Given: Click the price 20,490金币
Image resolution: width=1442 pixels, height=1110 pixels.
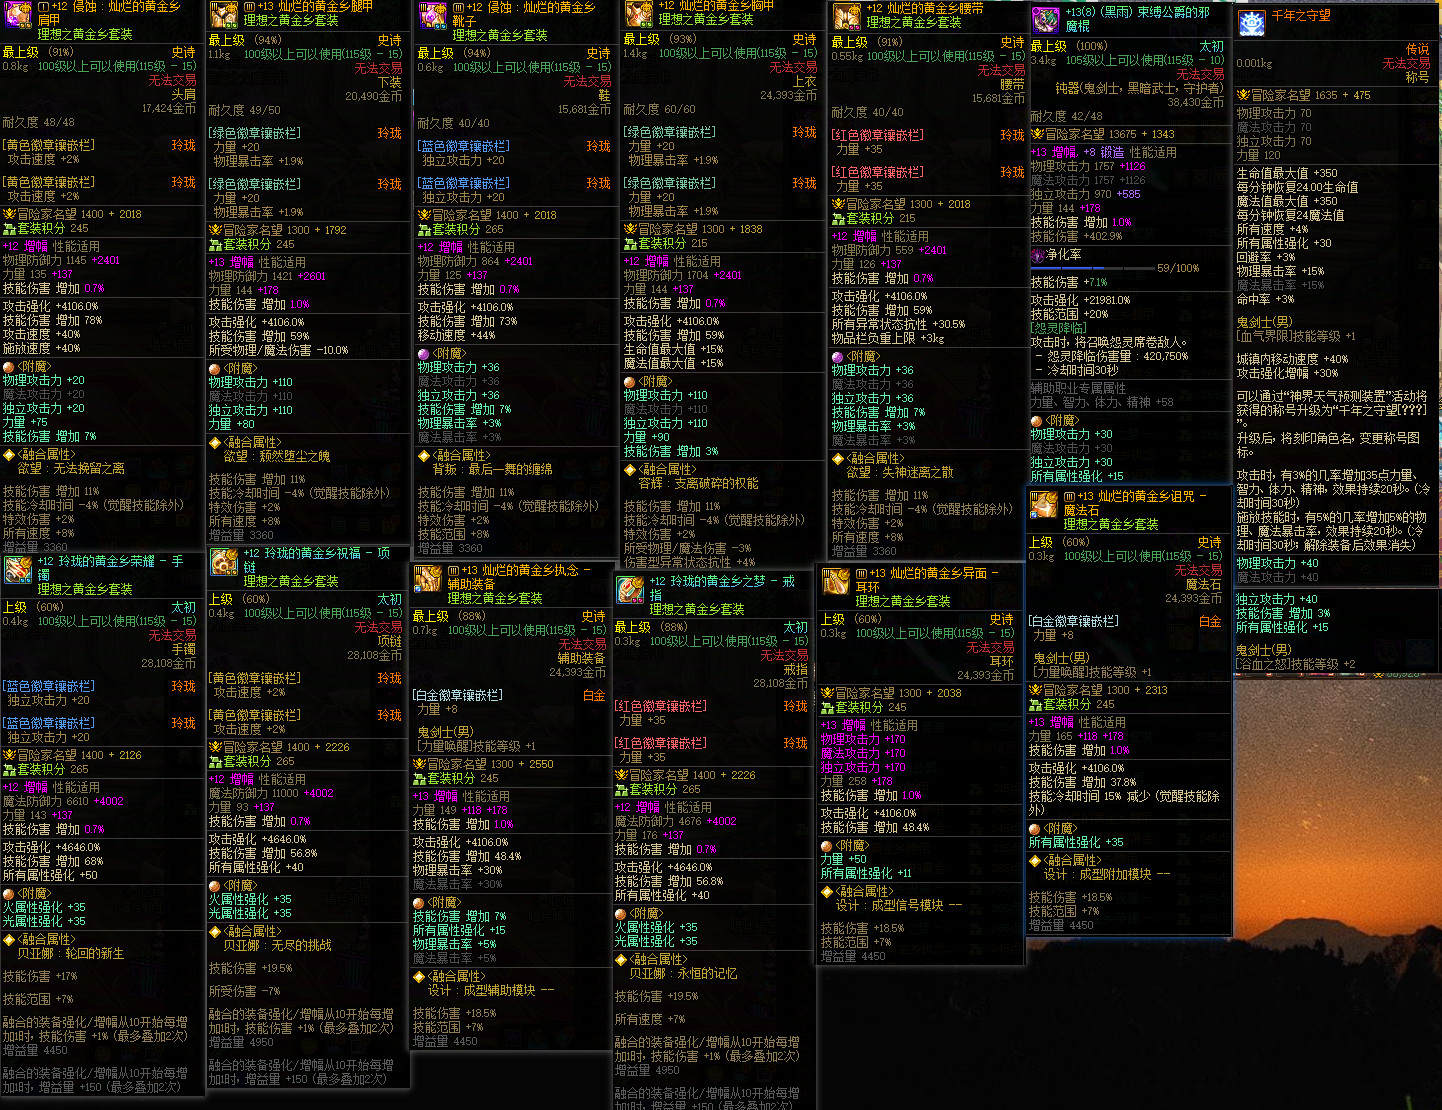Looking at the screenshot, I should pos(374,97).
